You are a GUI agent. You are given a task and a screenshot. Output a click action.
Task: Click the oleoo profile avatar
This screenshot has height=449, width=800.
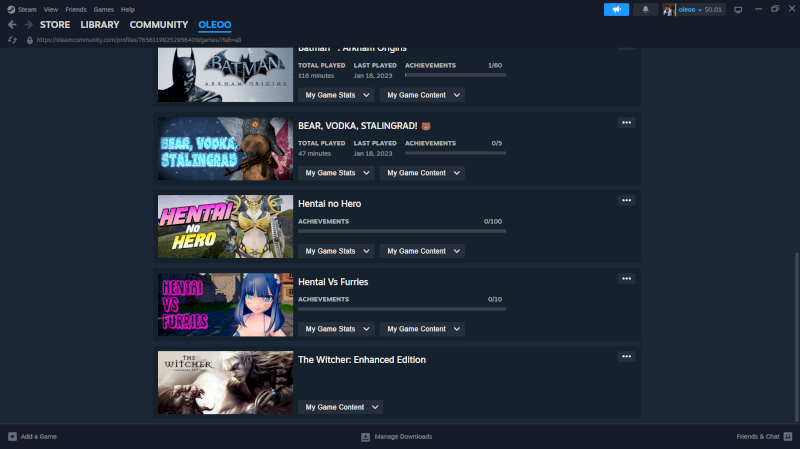pyautogui.click(x=668, y=9)
